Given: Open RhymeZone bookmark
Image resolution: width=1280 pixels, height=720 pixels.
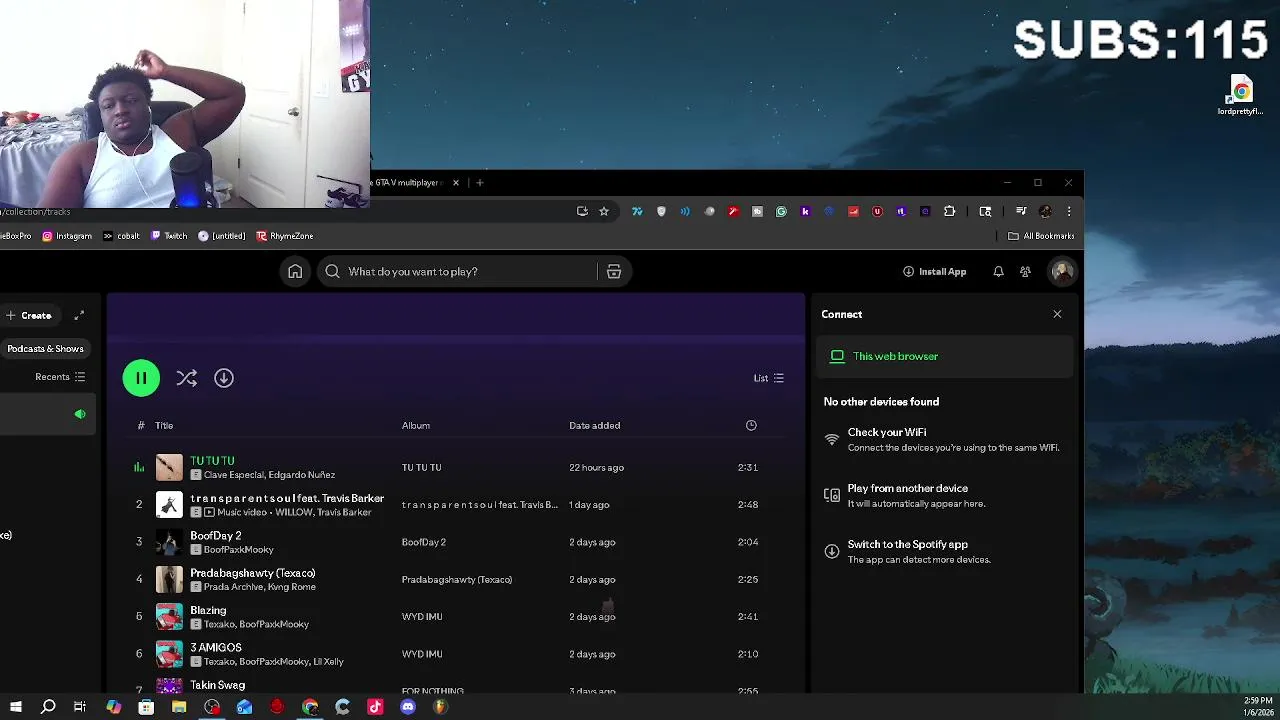Looking at the screenshot, I should pos(285,236).
